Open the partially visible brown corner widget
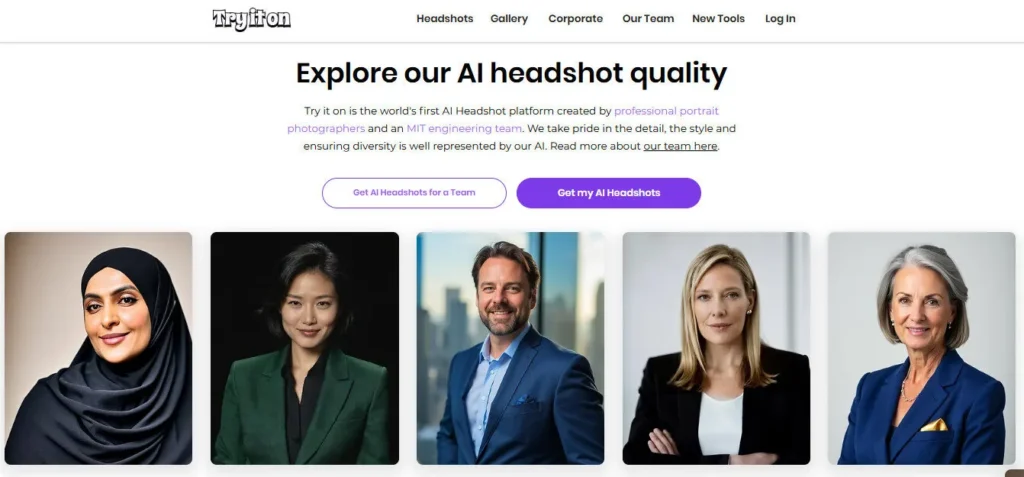Image resolution: width=1024 pixels, height=477 pixels. click(x=1014, y=473)
